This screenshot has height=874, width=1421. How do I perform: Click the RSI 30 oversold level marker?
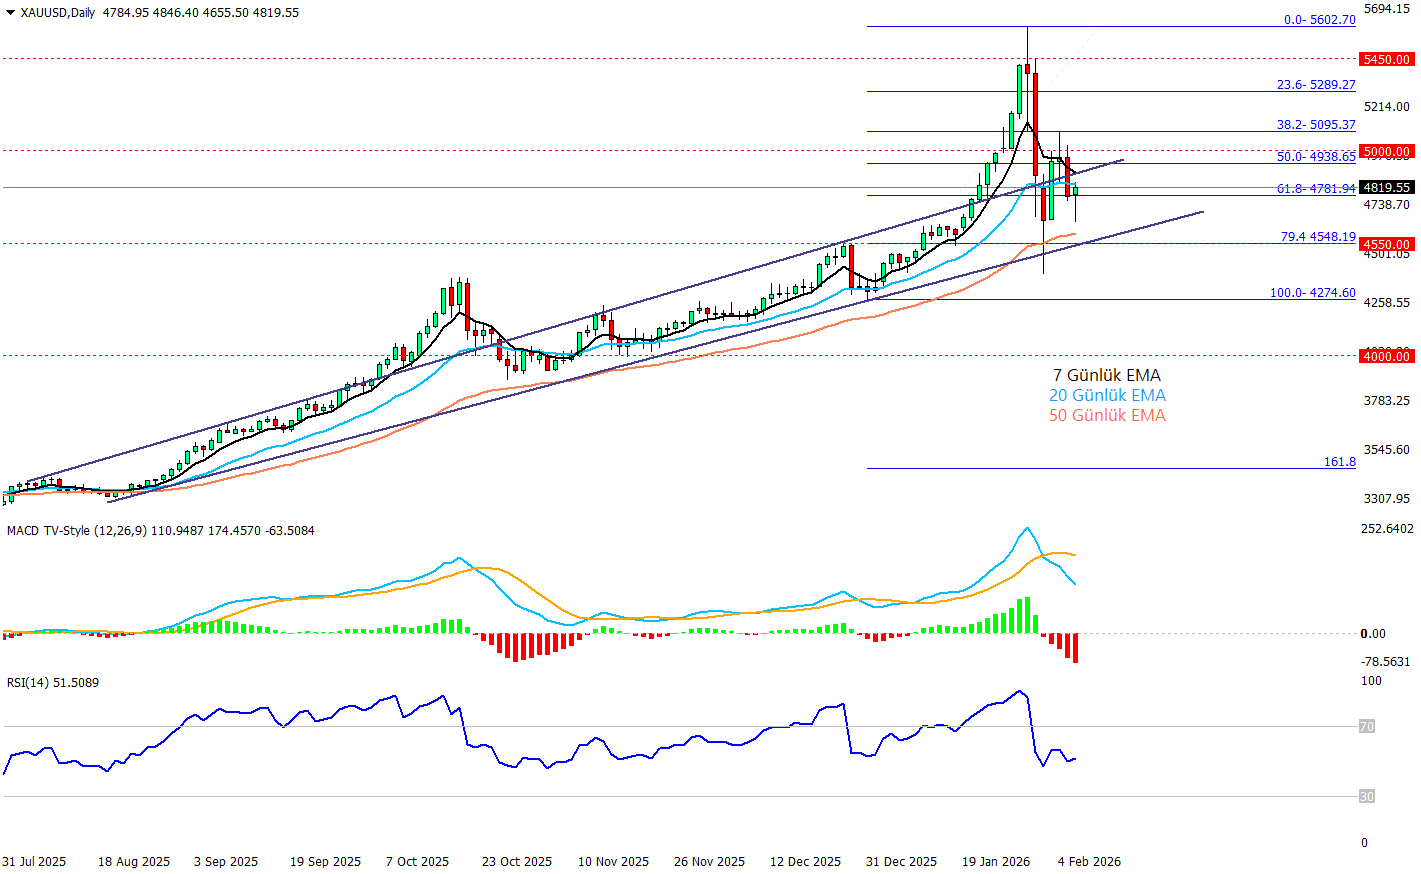point(1366,797)
